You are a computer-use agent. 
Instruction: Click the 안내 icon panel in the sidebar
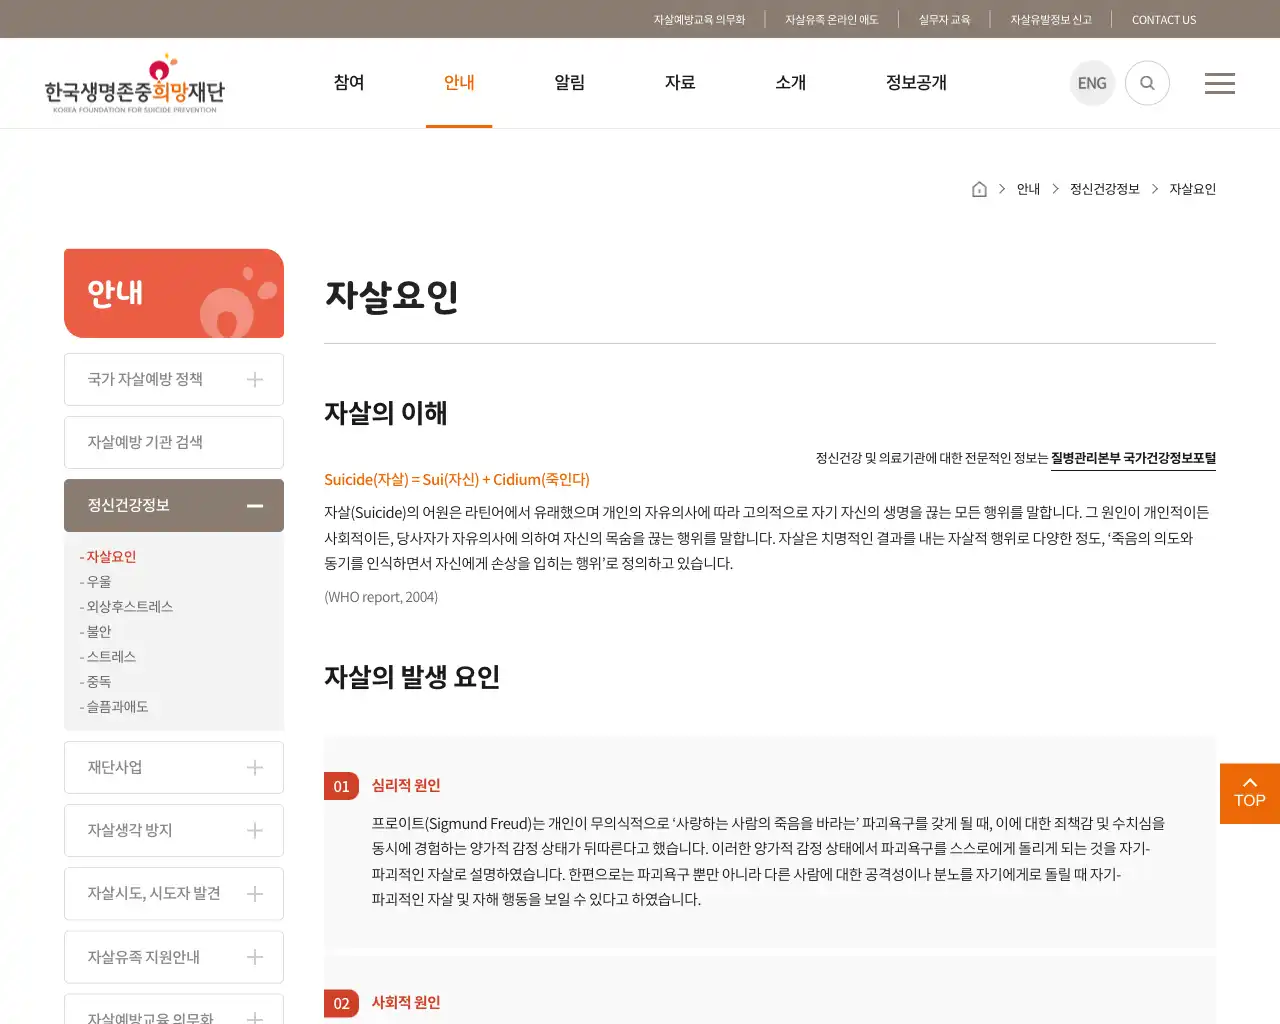pyautogui.click(x=173, y=293)
